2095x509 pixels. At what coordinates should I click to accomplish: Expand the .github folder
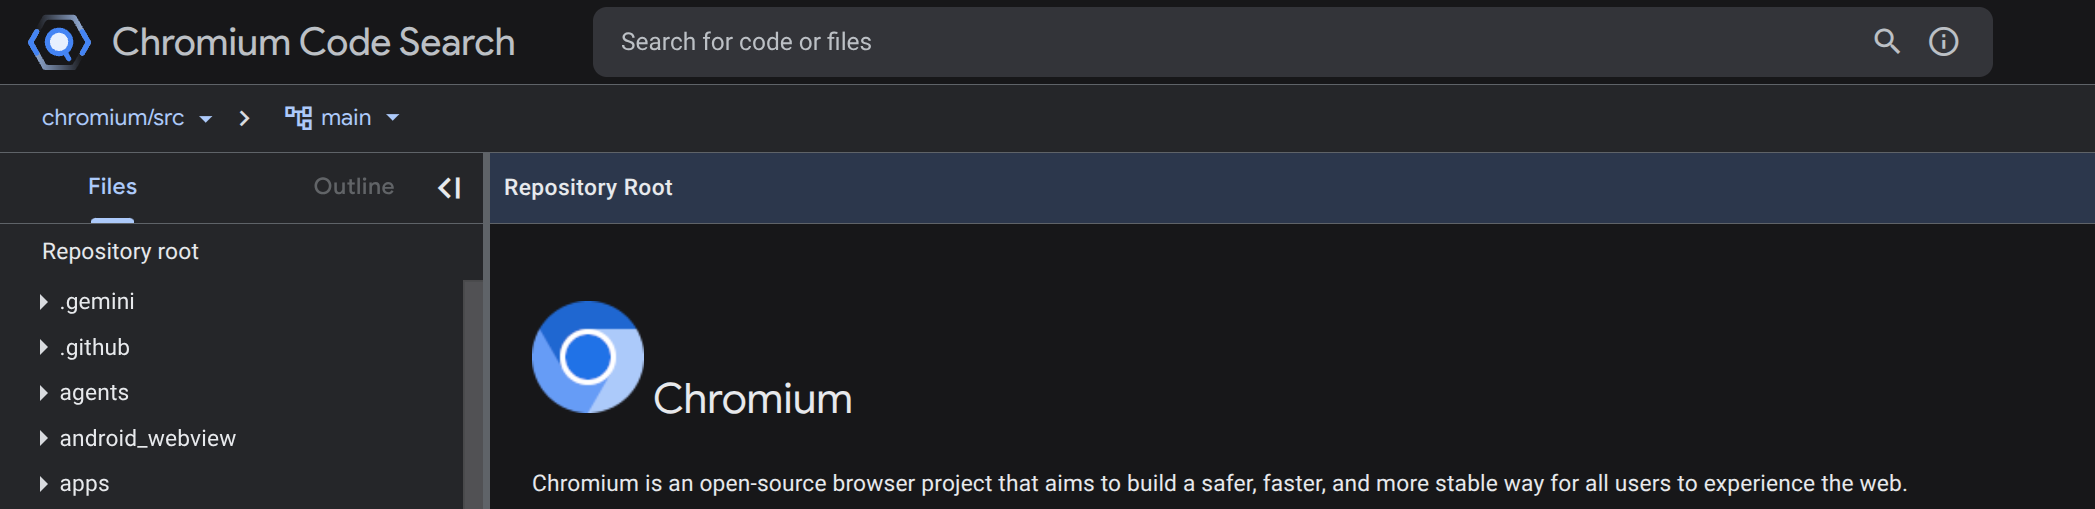click(44, 347)
